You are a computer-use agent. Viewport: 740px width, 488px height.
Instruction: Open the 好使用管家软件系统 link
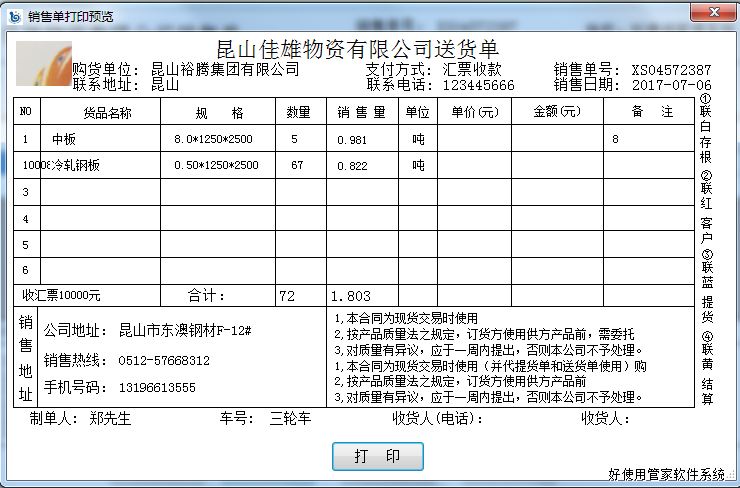pos(667,474)
